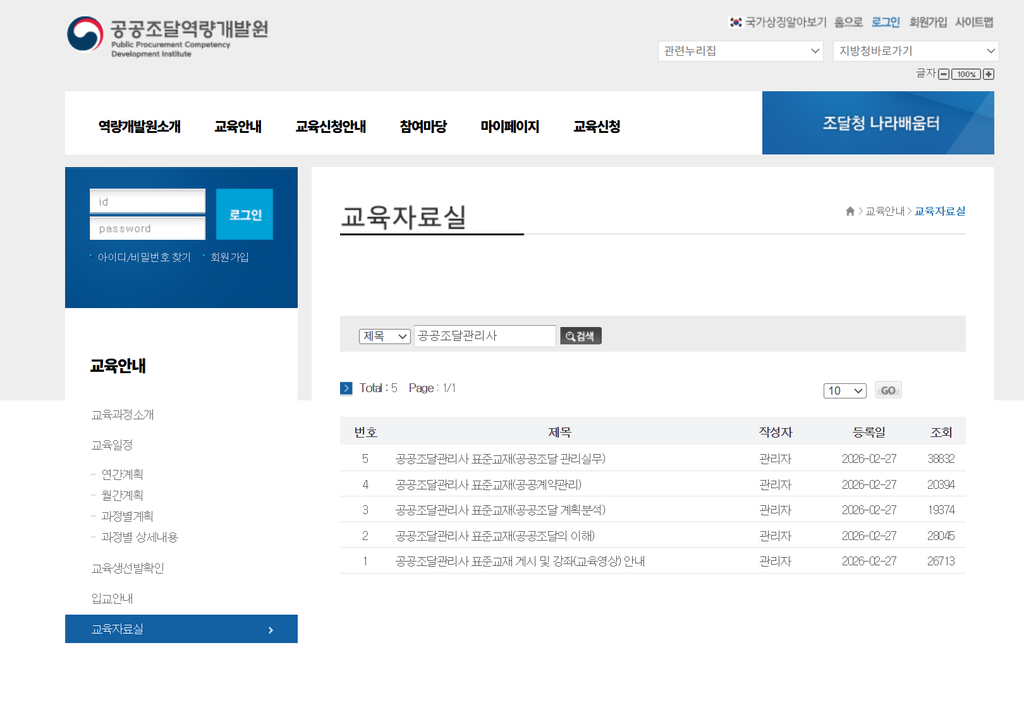1024x716 pixels.
Task: Click the home icon in breadcrumb
Action: pos(850,211)
